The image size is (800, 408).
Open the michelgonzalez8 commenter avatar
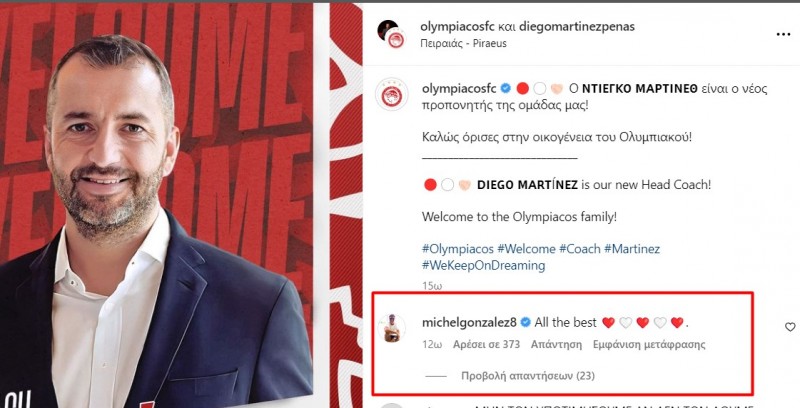pyautogui.click(x=392, y=328)
